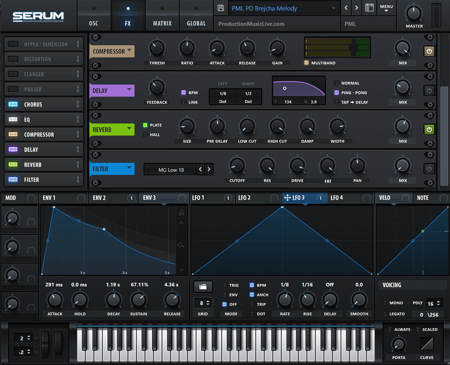Toggle the Flanger effect in the FX list
This screenshot has height=365, width=450.
pos(13,74)
